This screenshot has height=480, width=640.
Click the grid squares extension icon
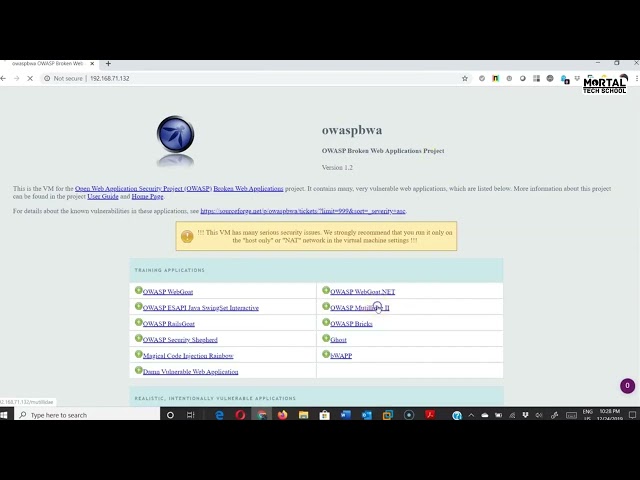536,78
